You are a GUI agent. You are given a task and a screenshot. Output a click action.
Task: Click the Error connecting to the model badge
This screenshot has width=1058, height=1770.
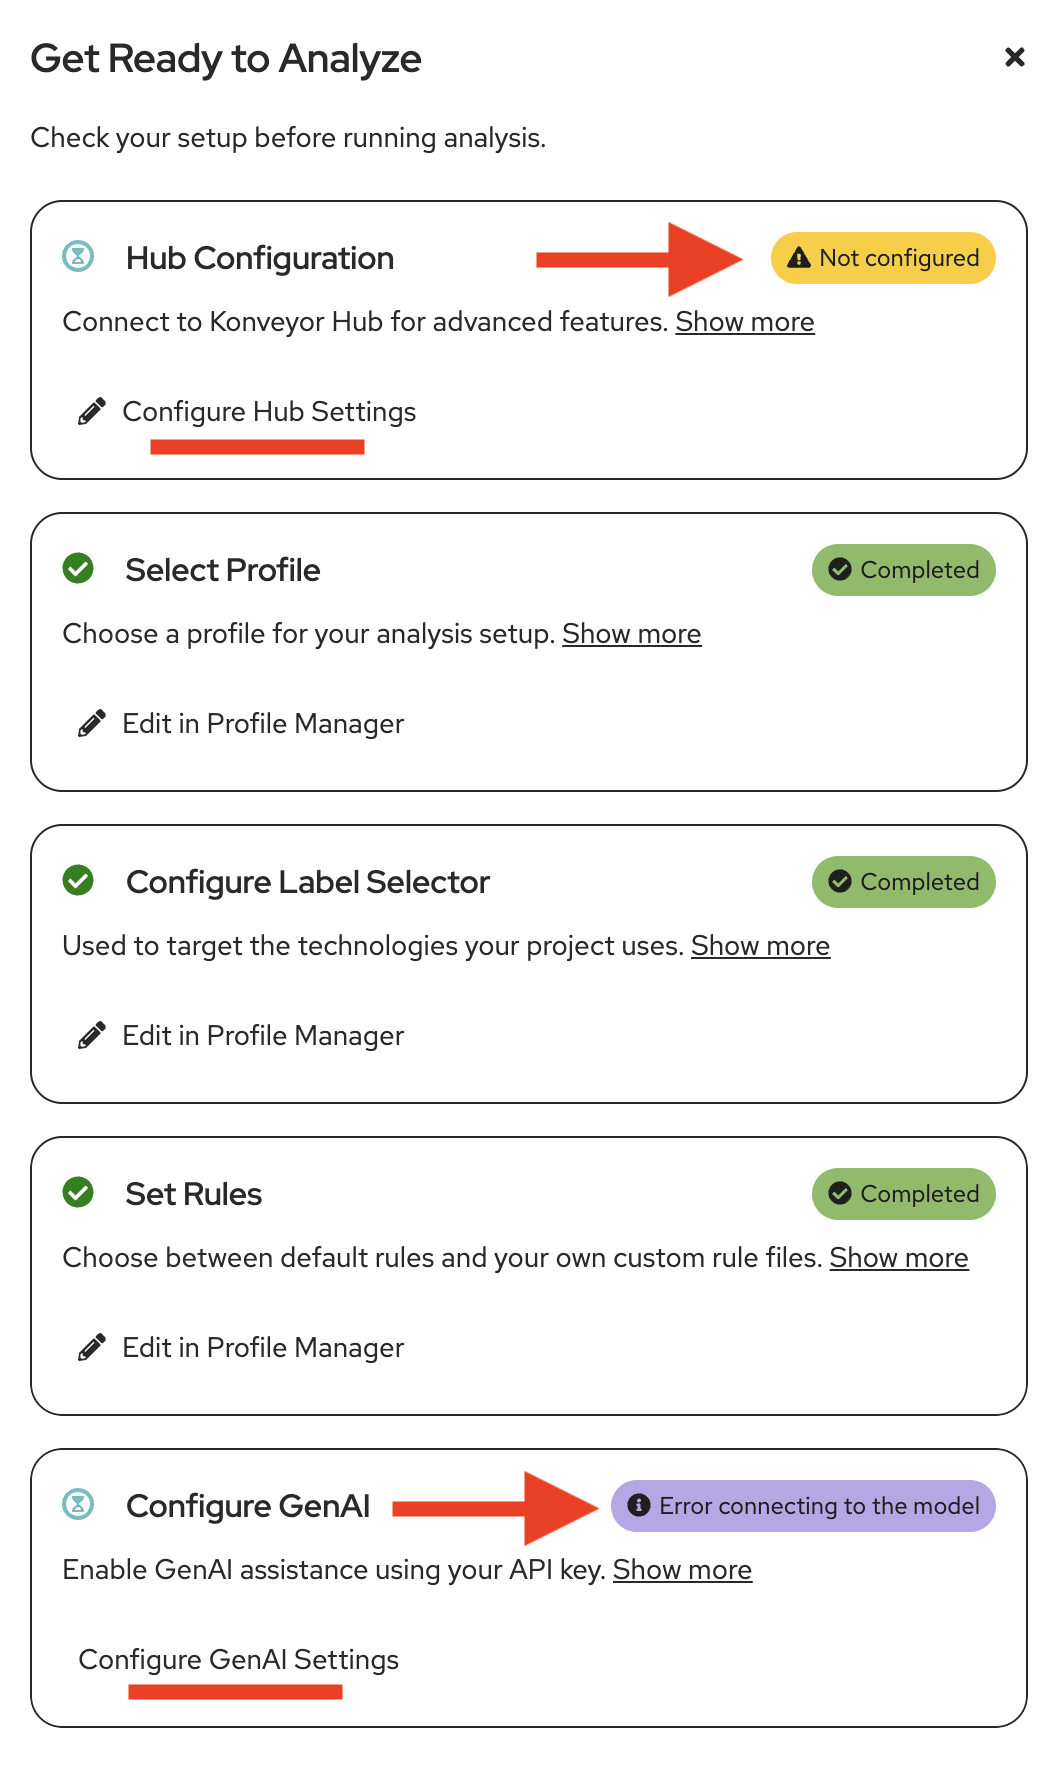click(x=803, y=1506)
